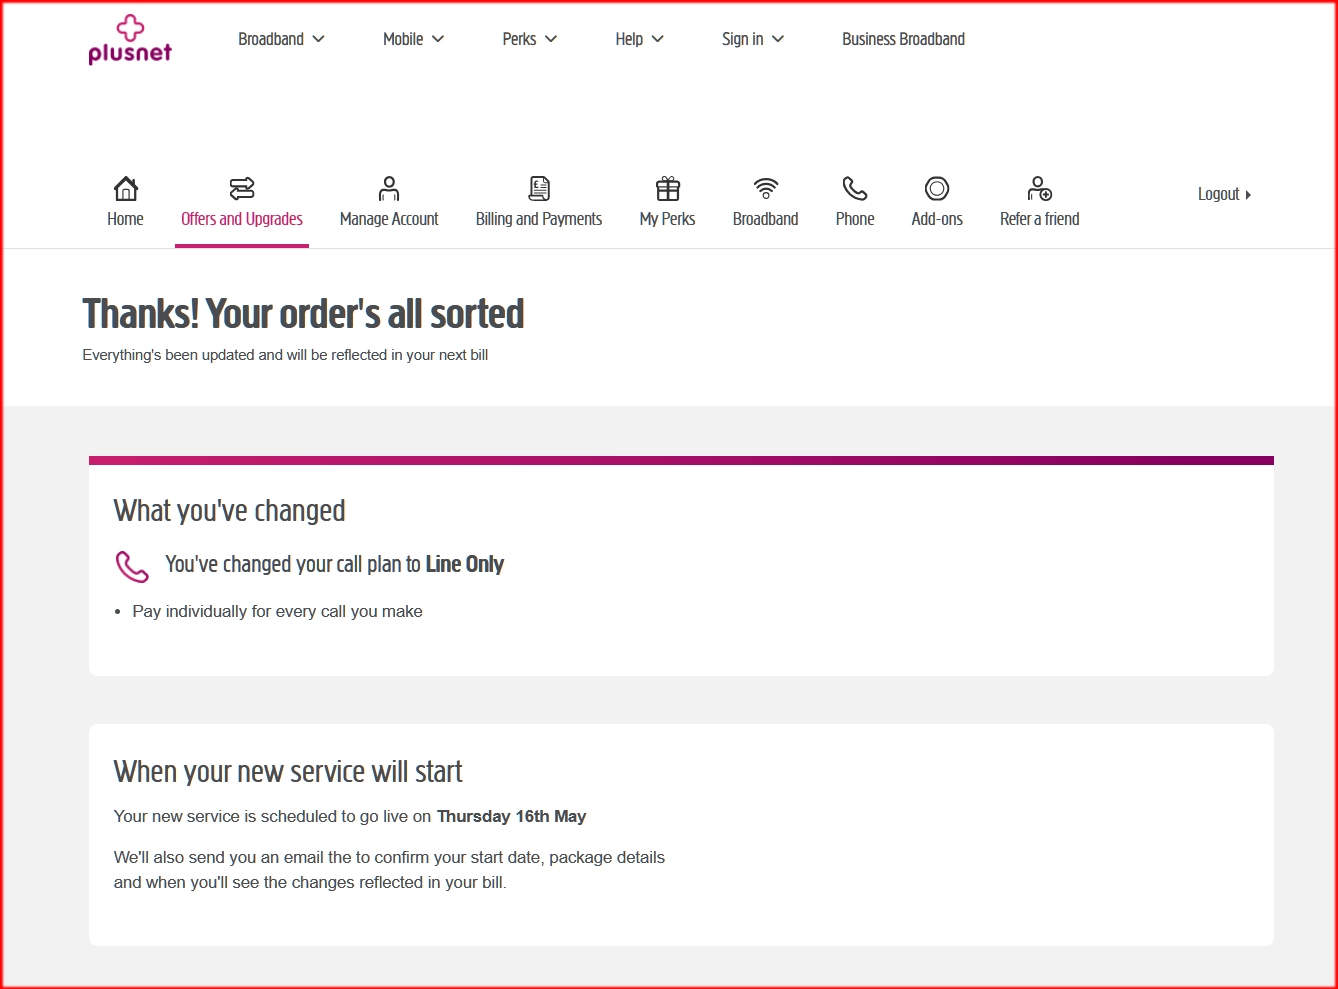Click the My Perks gift icon
Screen dimensions: 1338x989
pos(667,188)
